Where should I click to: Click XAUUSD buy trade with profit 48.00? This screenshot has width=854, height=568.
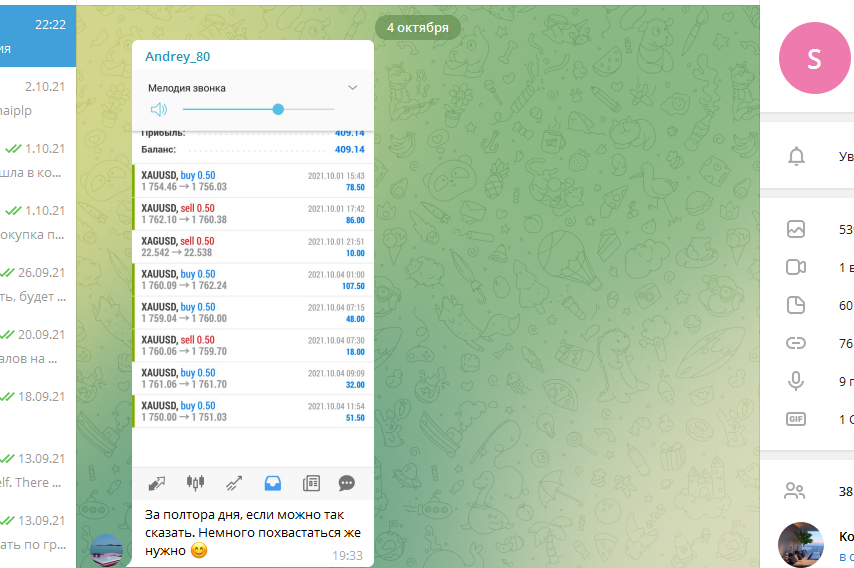[253, 313]
